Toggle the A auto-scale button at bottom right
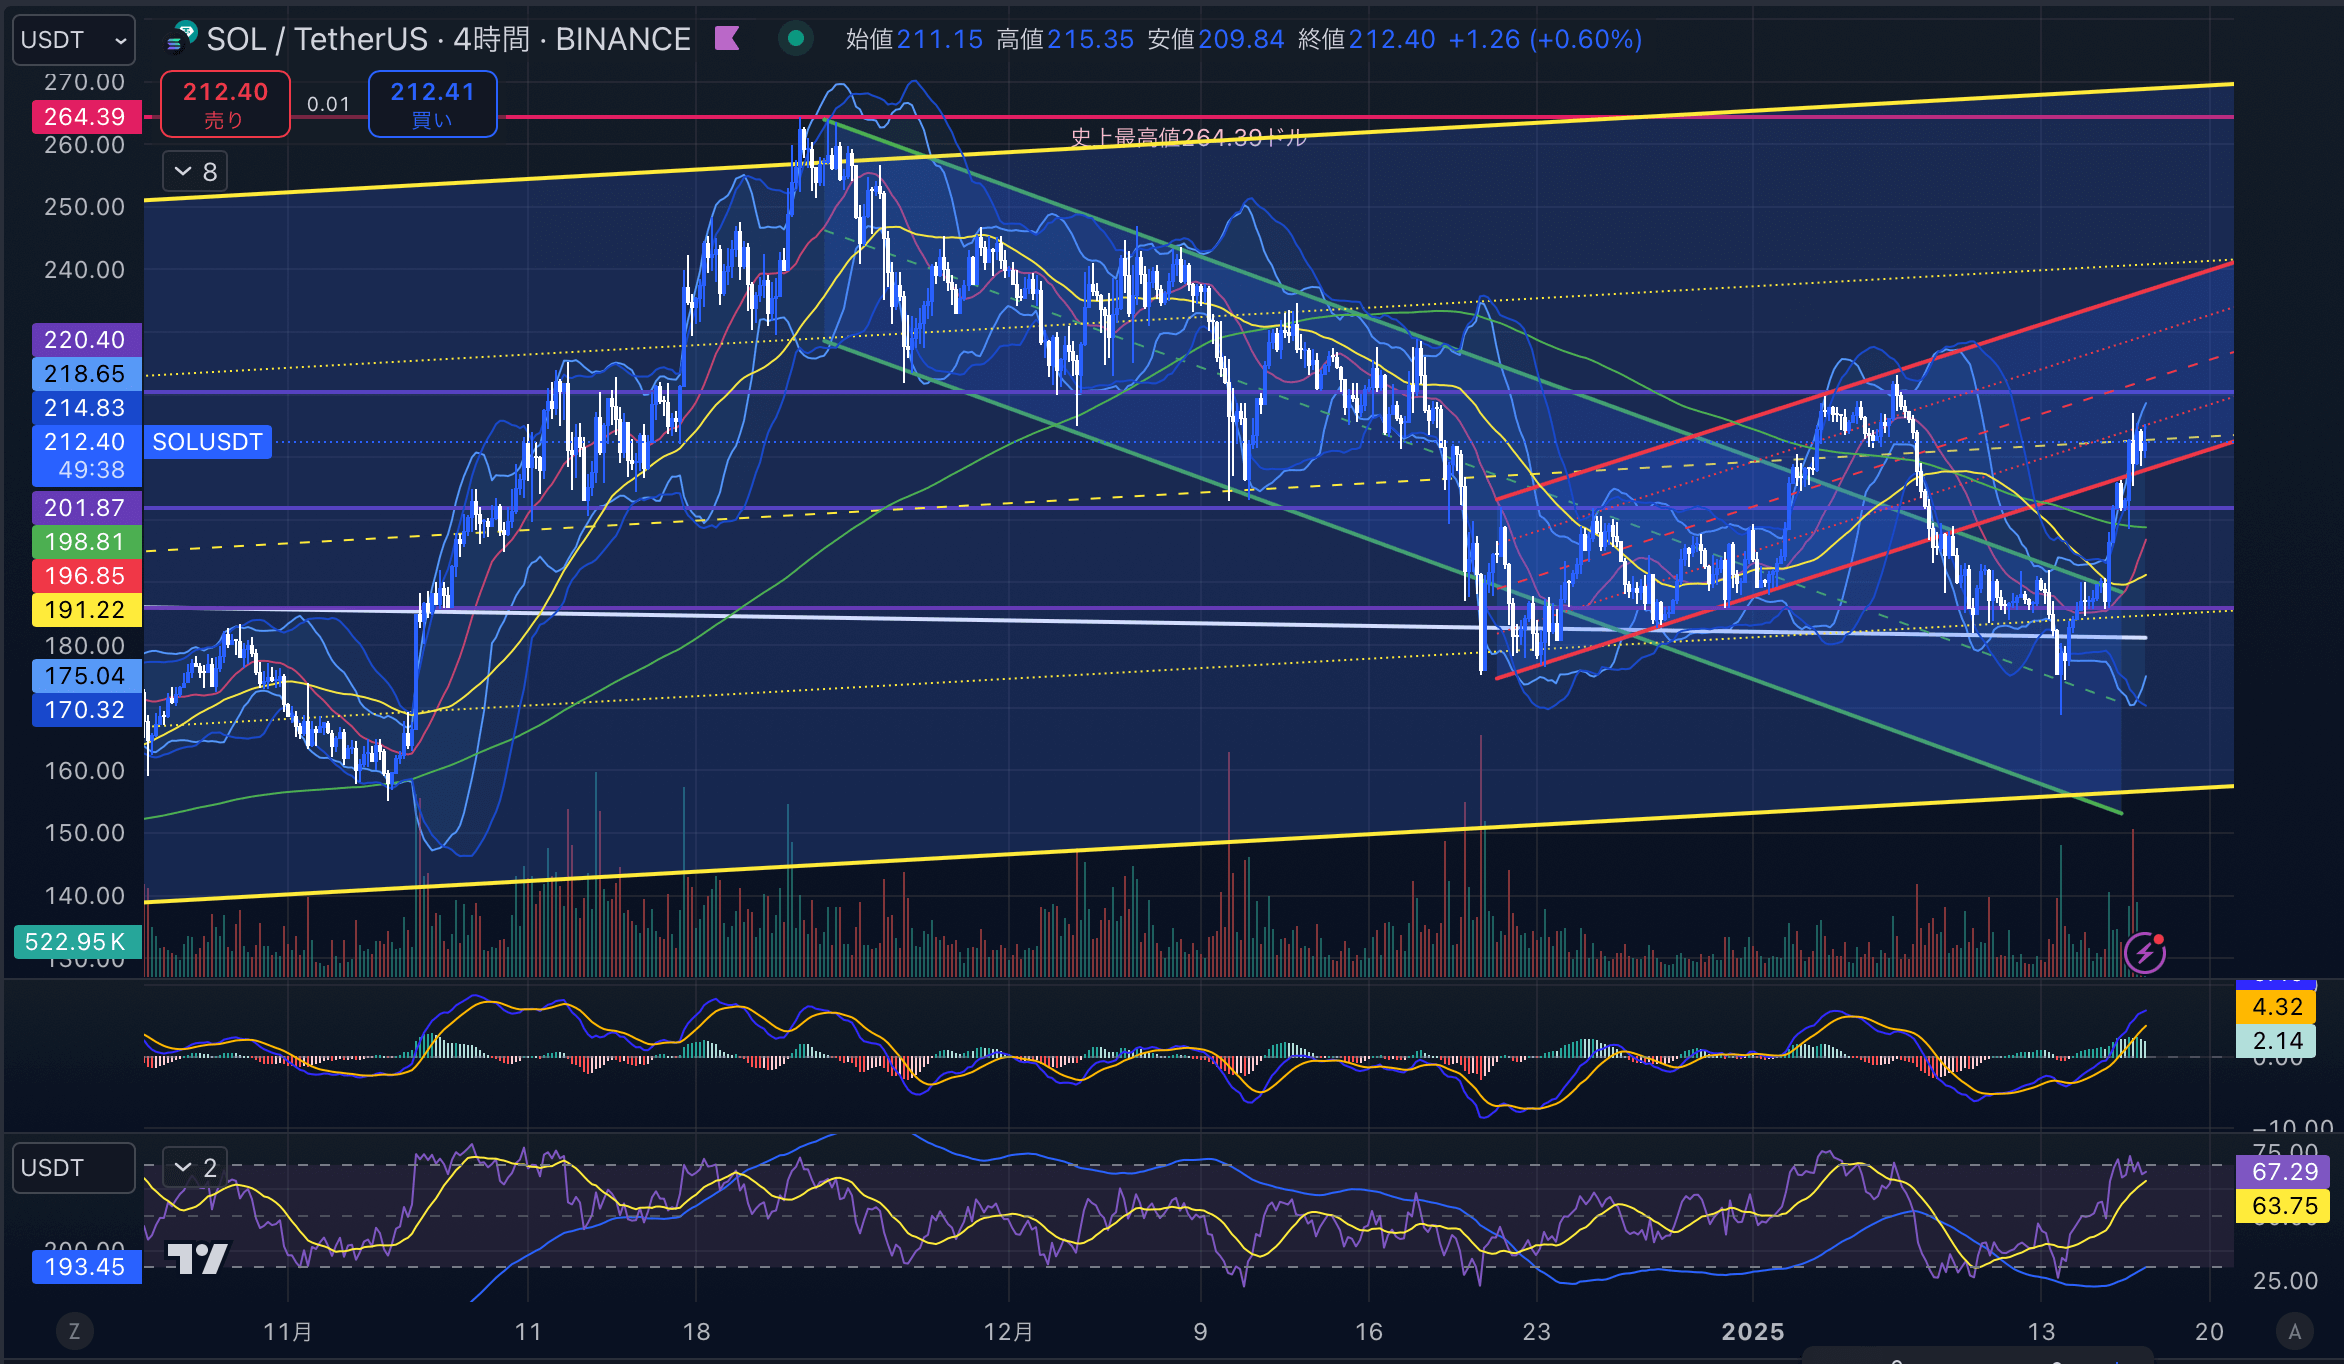The height and width of the screenshot is (1364, 2344). [2295, 1331]
